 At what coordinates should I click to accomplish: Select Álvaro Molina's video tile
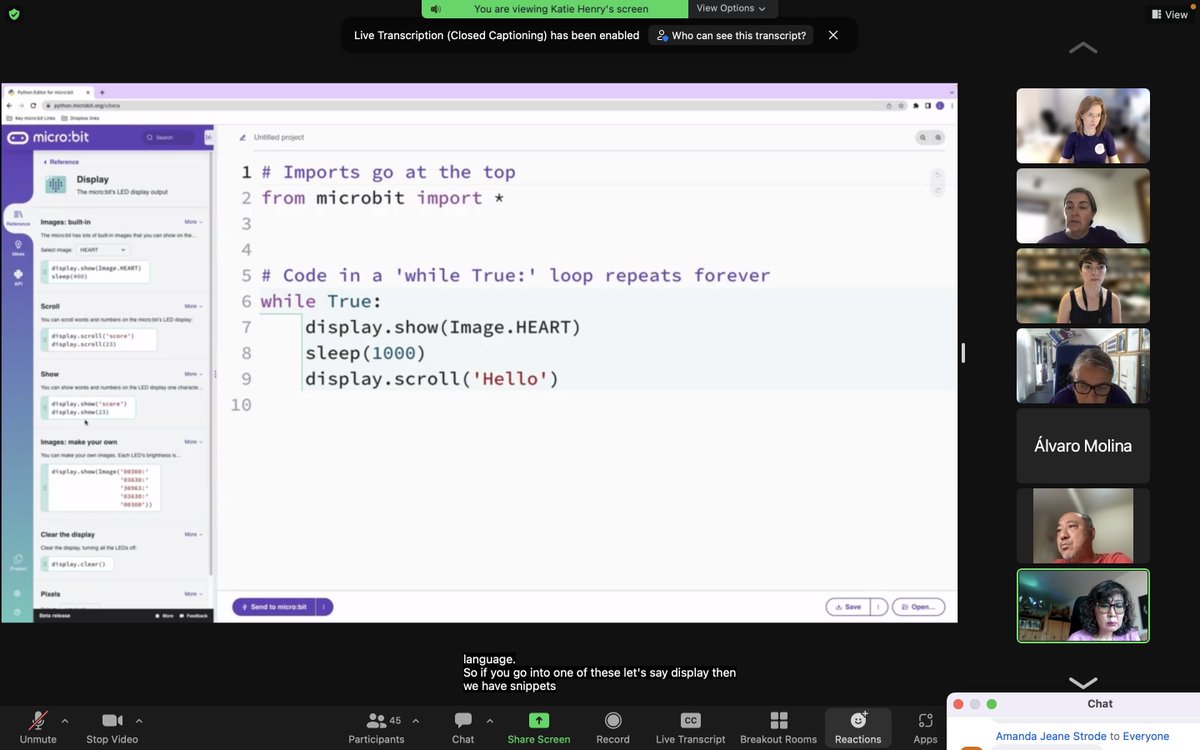(1083, 446)
